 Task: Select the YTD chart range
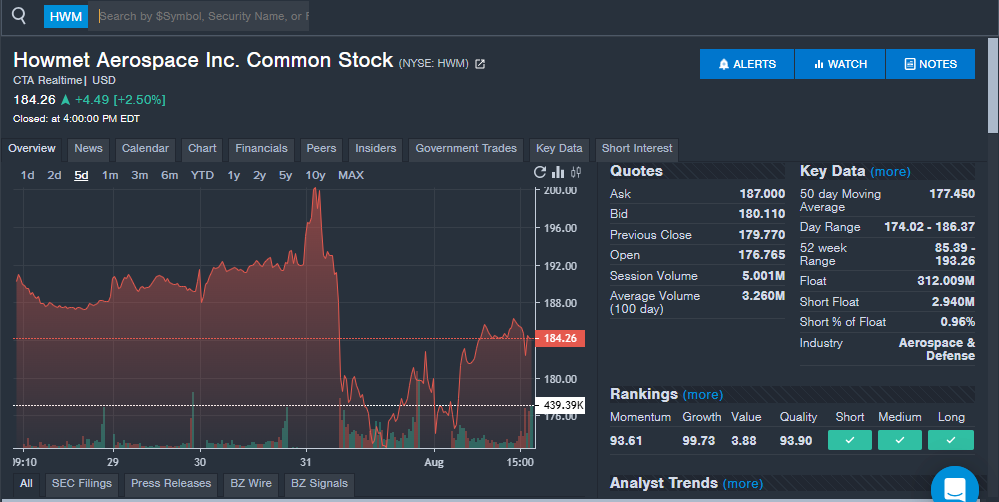202,175
